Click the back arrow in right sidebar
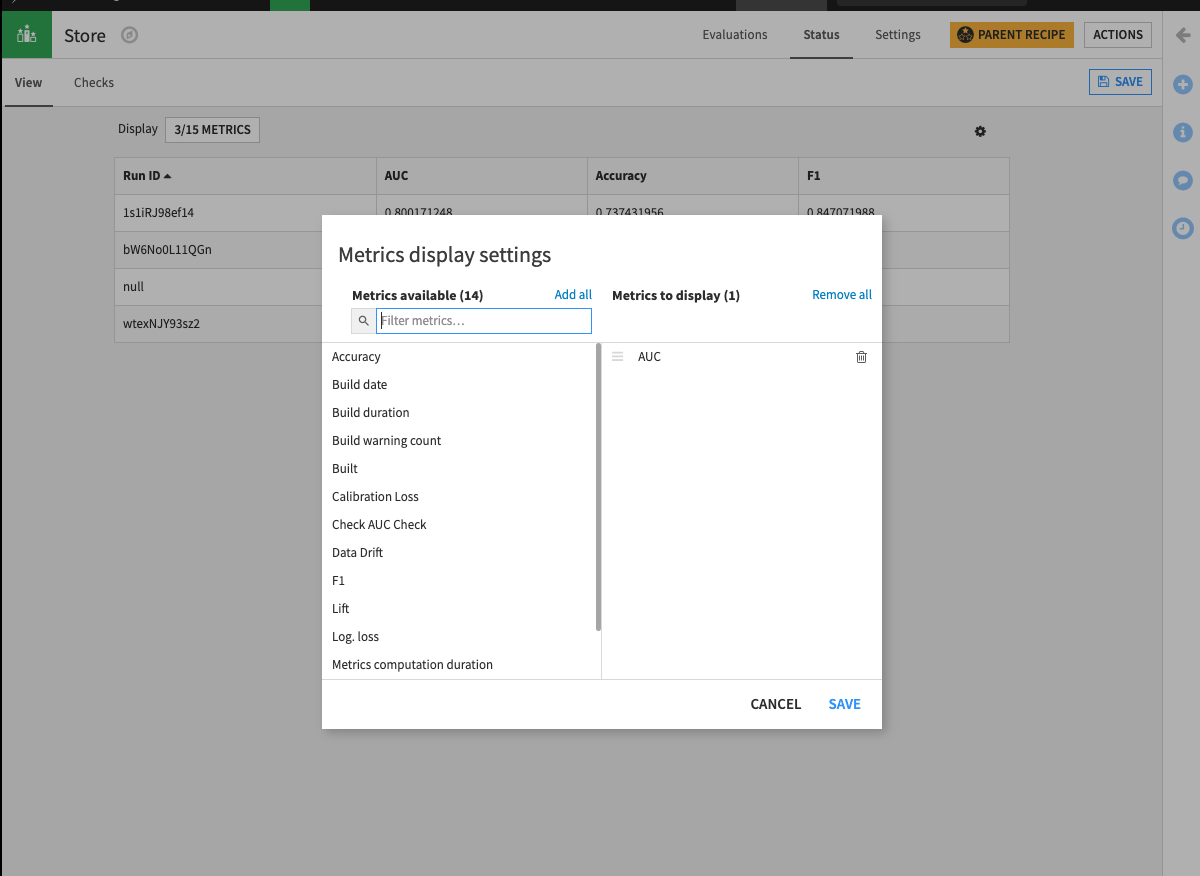The width and height of the screenshot is (1200, 876). [1183, 35]
